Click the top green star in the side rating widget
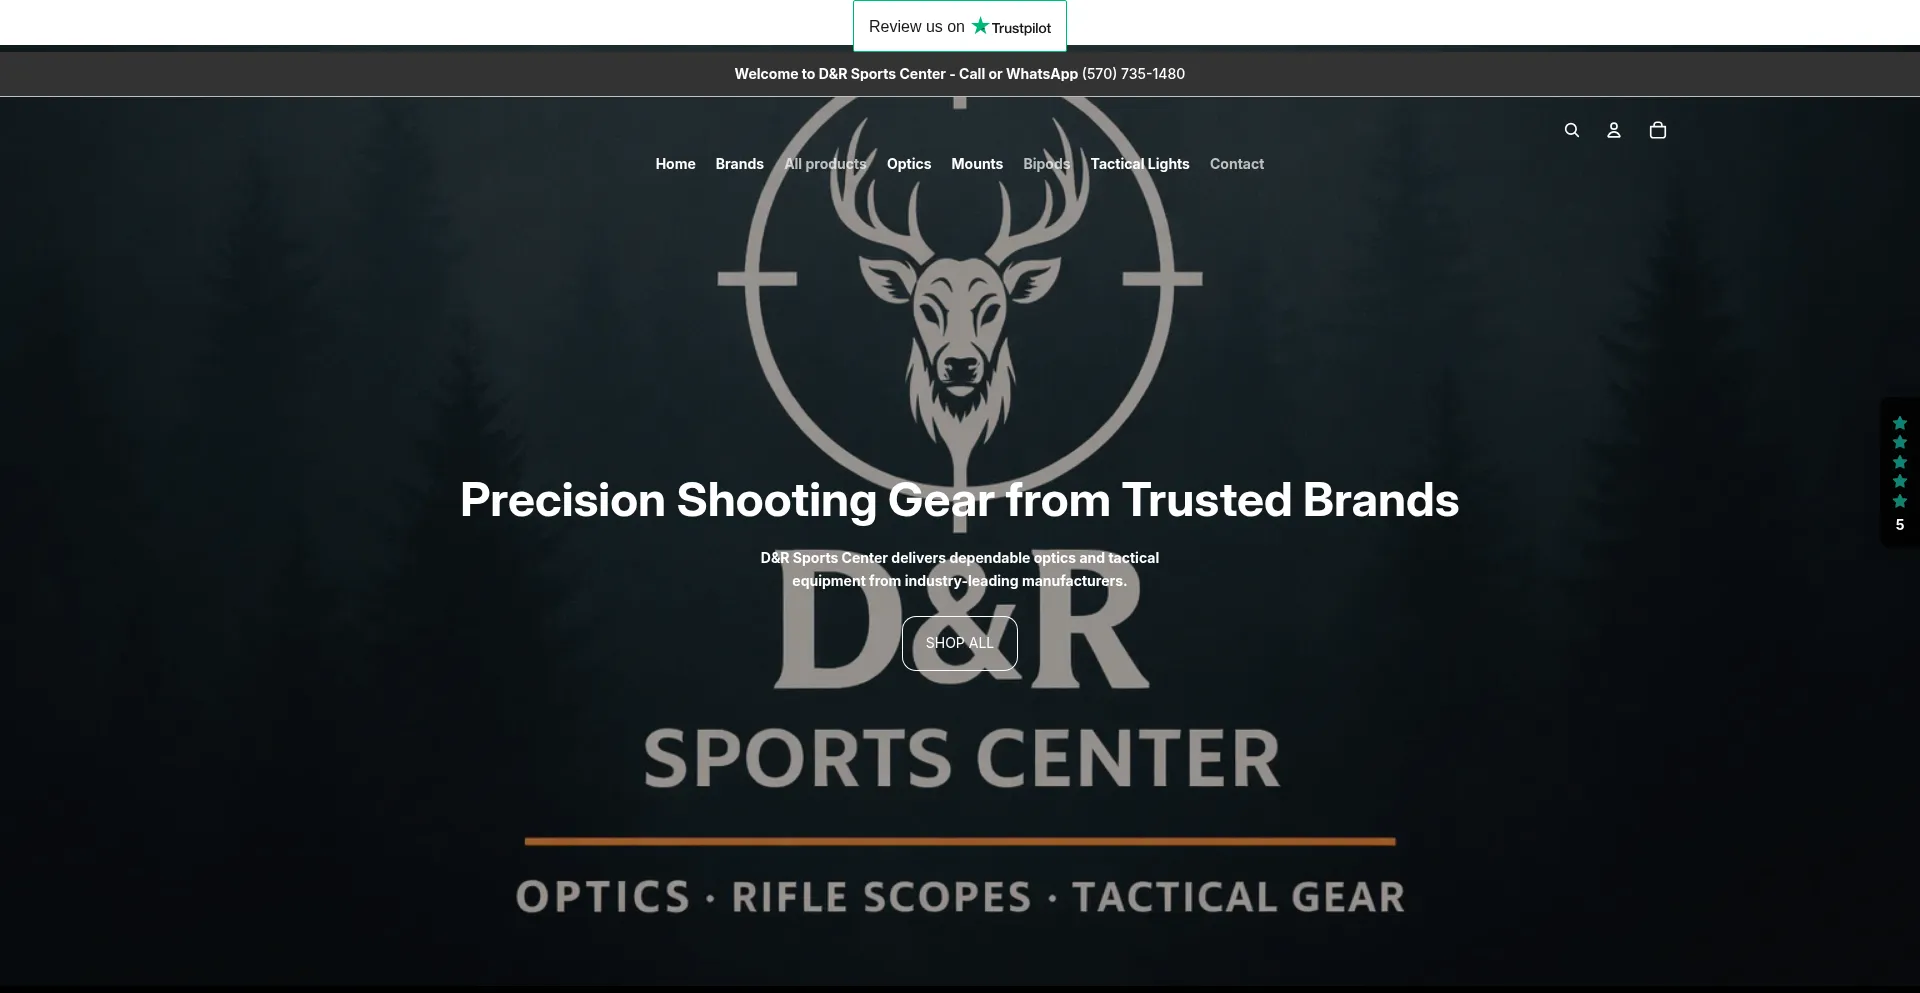Viewport: 1920px width, 993px height. point(1899,423)
